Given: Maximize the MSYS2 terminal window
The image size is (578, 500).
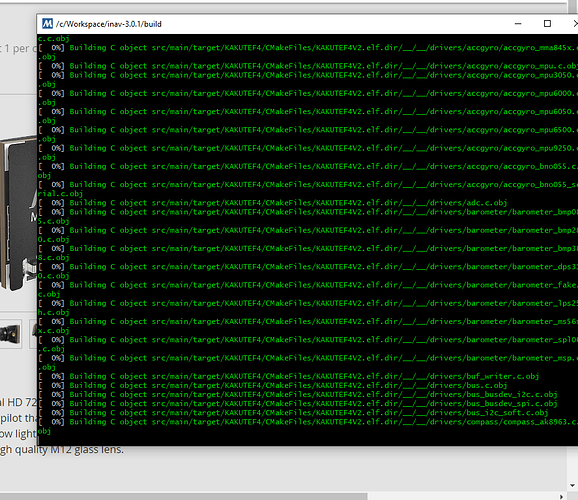Looking at the screenshot, I should [x=547, y=24].
